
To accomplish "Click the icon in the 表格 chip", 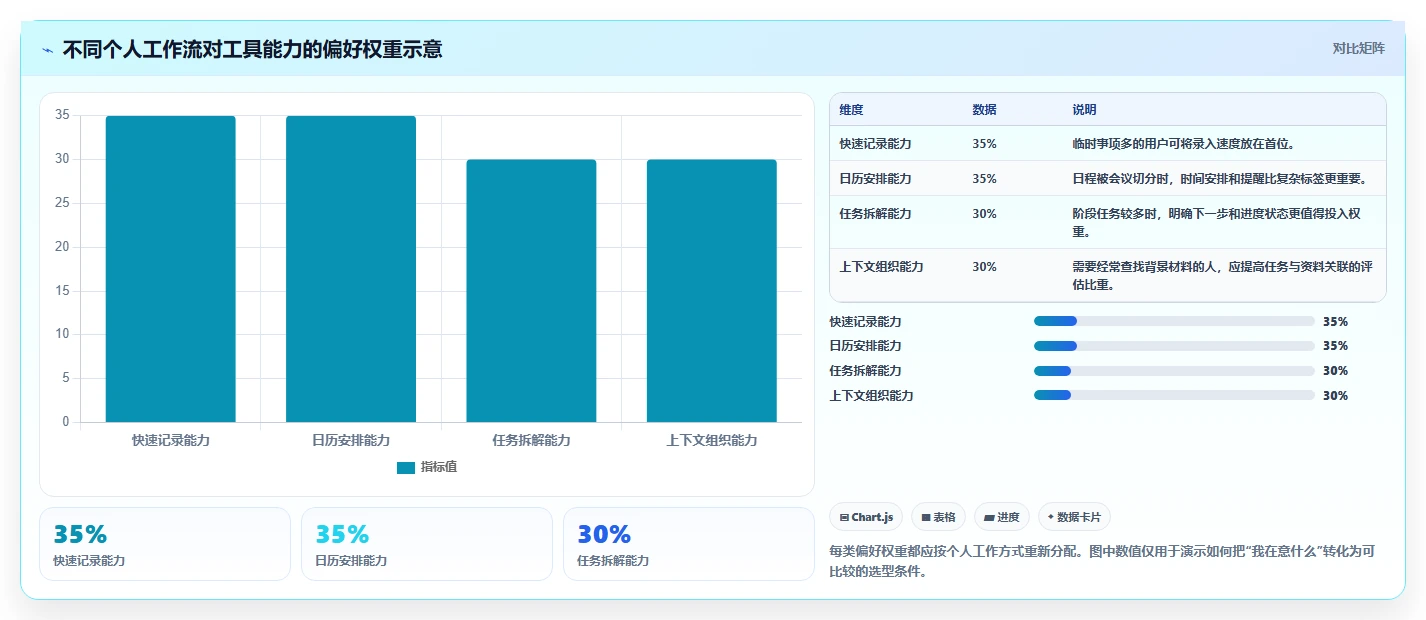I will (x=926, y=518).
